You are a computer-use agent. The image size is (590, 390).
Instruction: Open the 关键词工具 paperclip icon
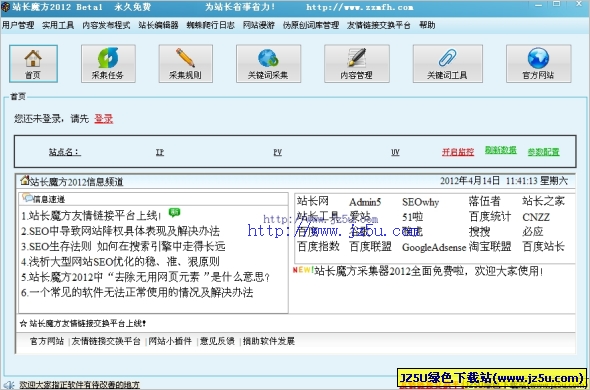447,64
